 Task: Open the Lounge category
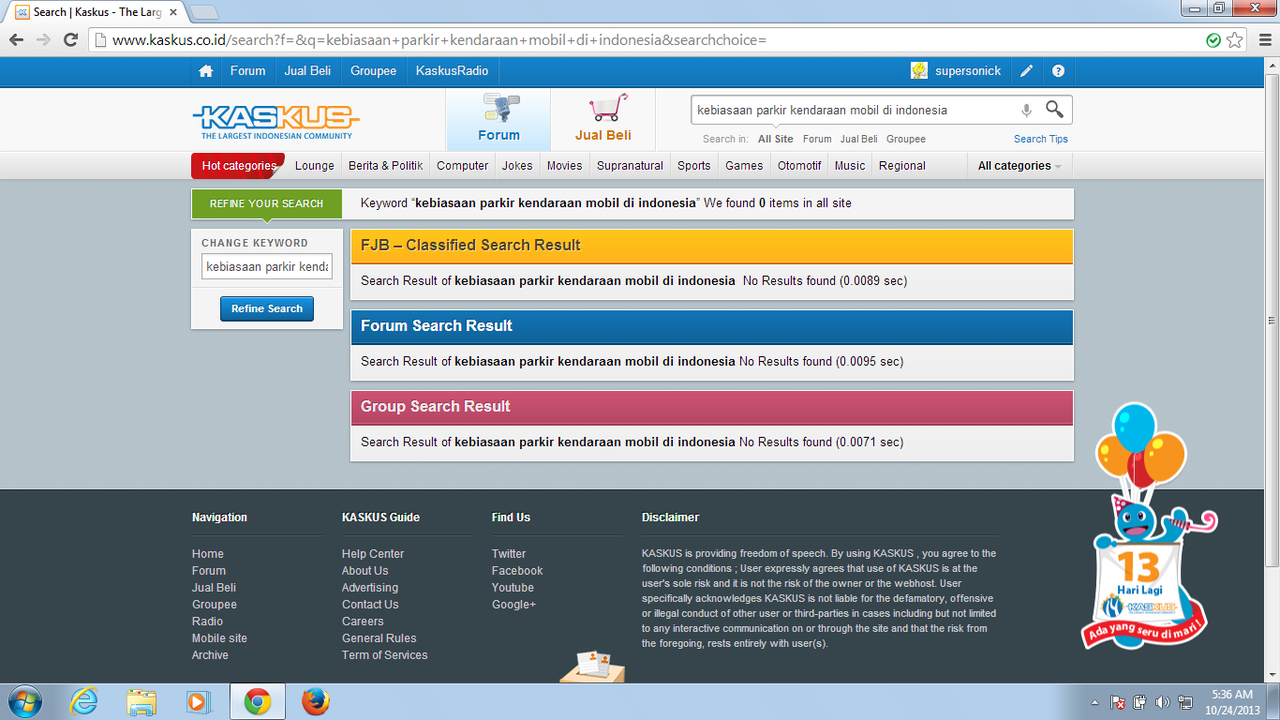(315, 166)
